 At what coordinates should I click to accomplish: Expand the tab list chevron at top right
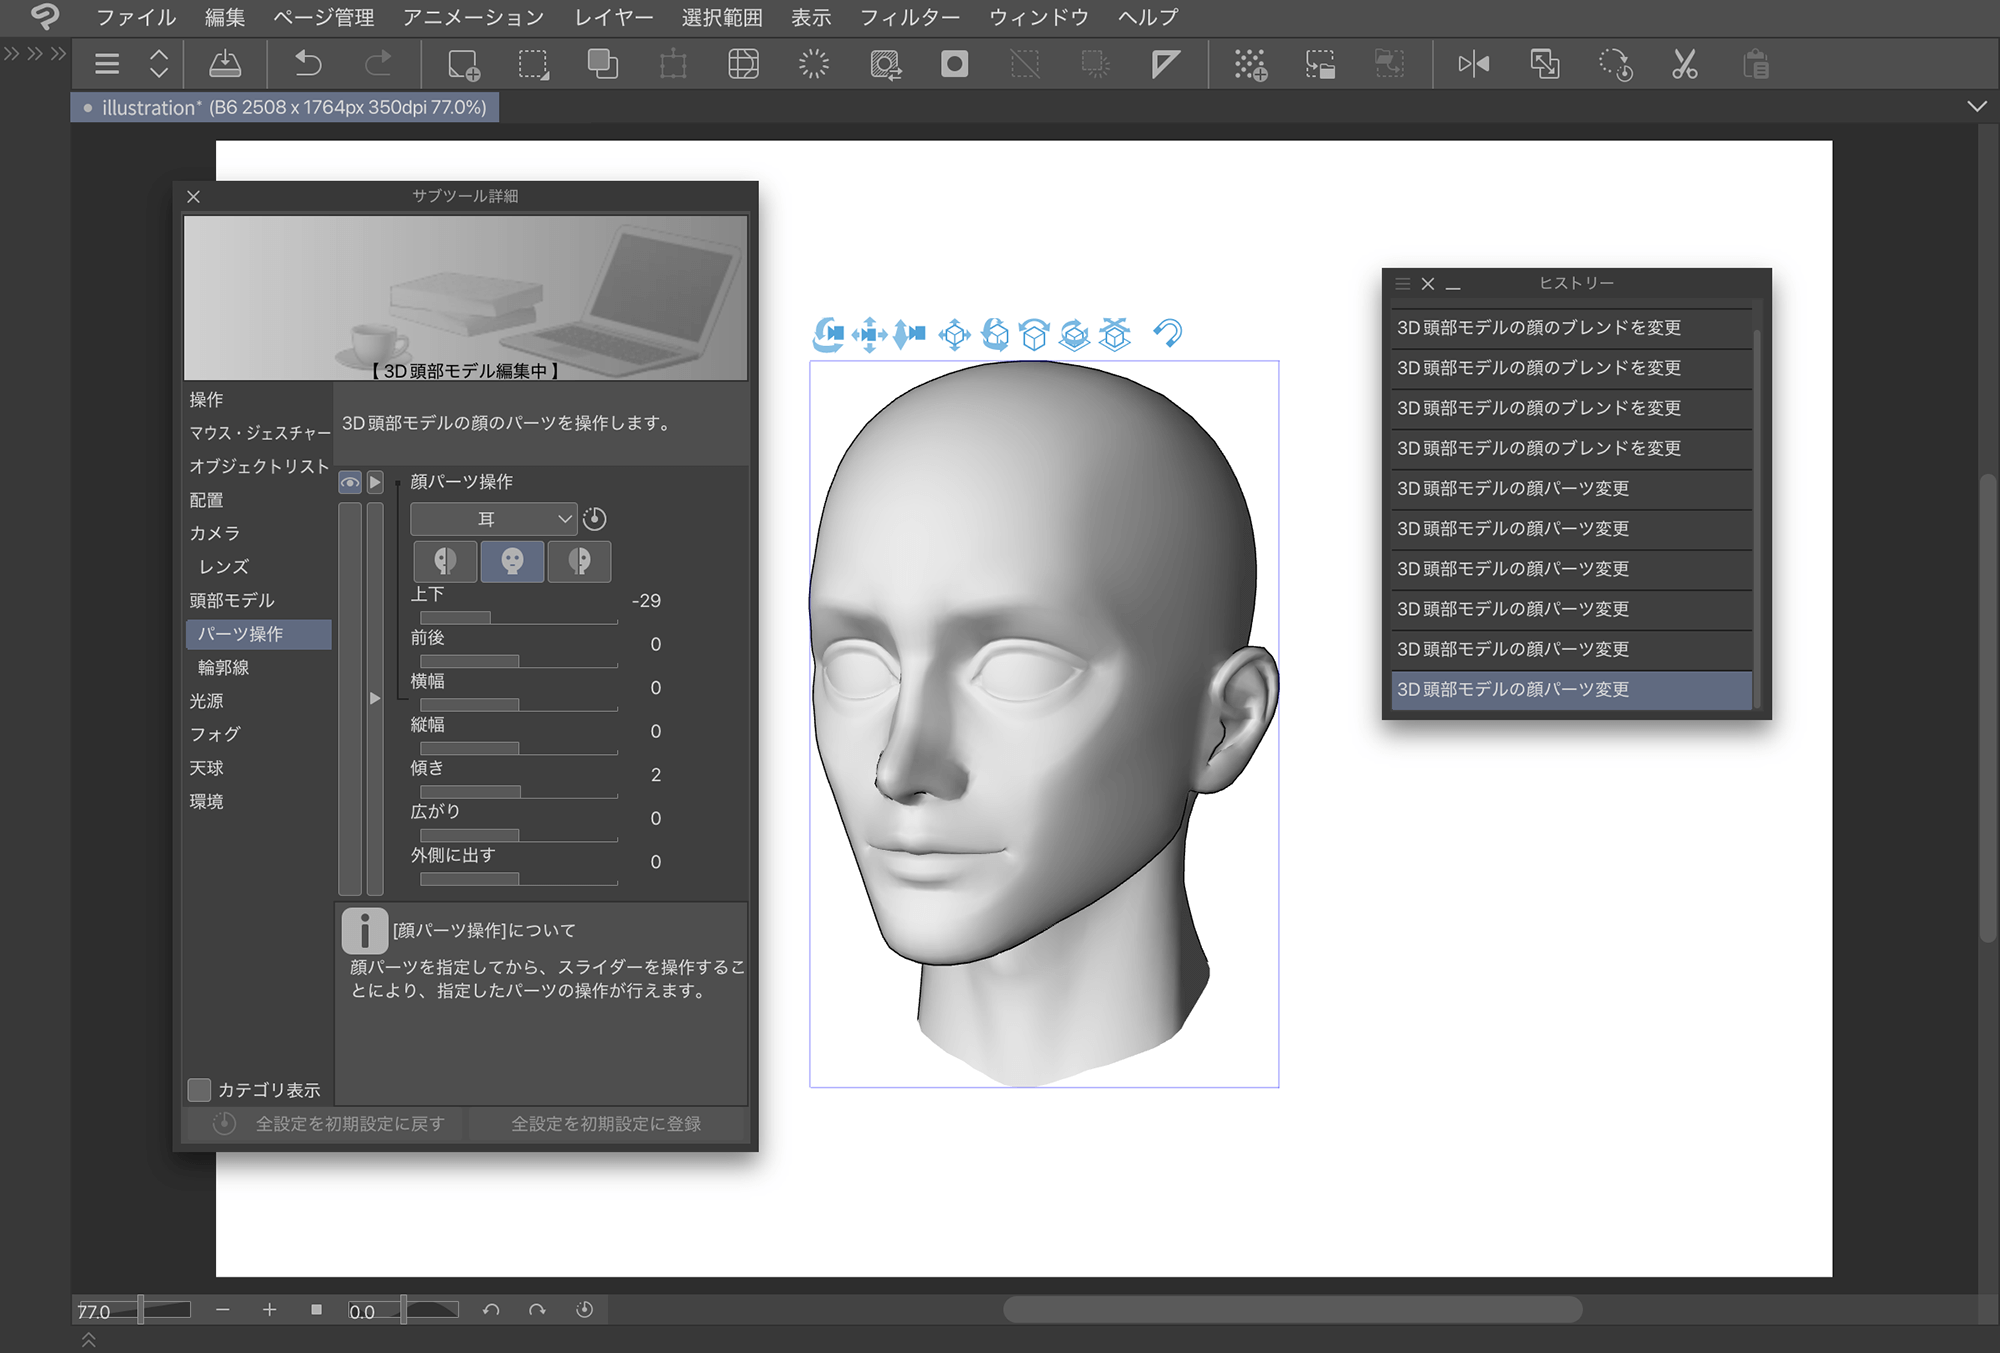click(x=1977, y=107)
